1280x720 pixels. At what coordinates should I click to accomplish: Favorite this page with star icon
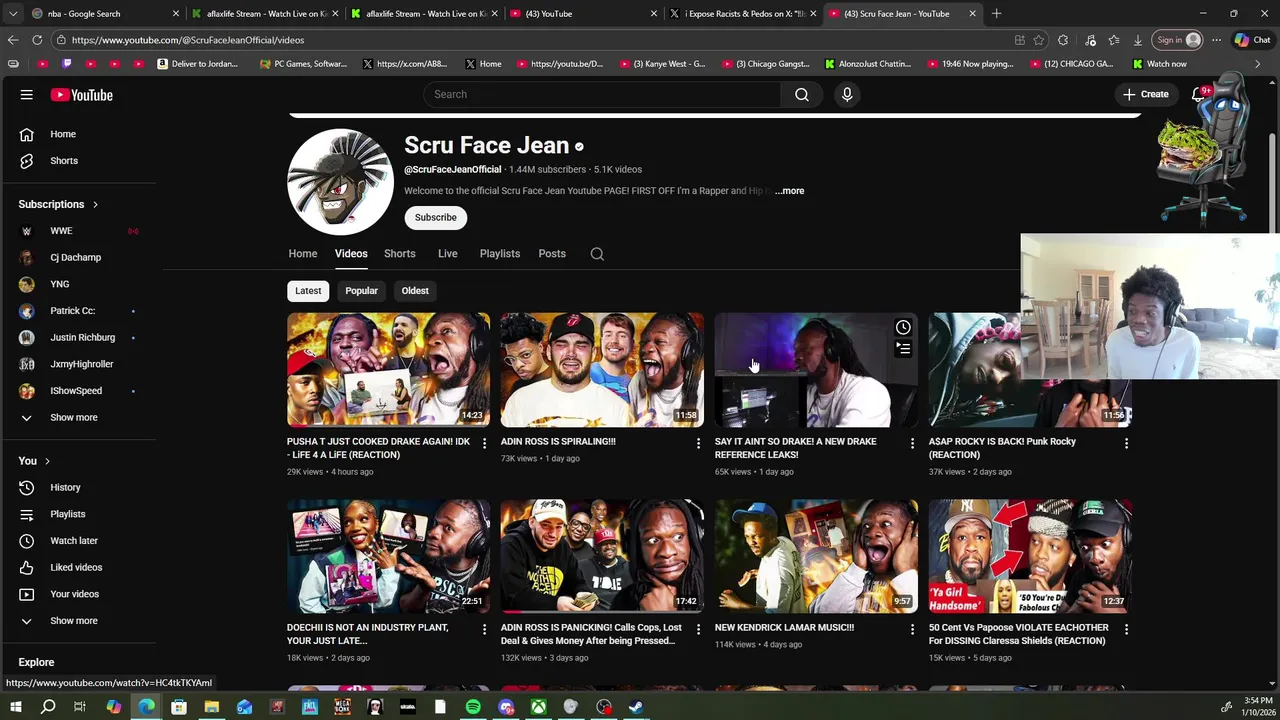[1039, 40]
